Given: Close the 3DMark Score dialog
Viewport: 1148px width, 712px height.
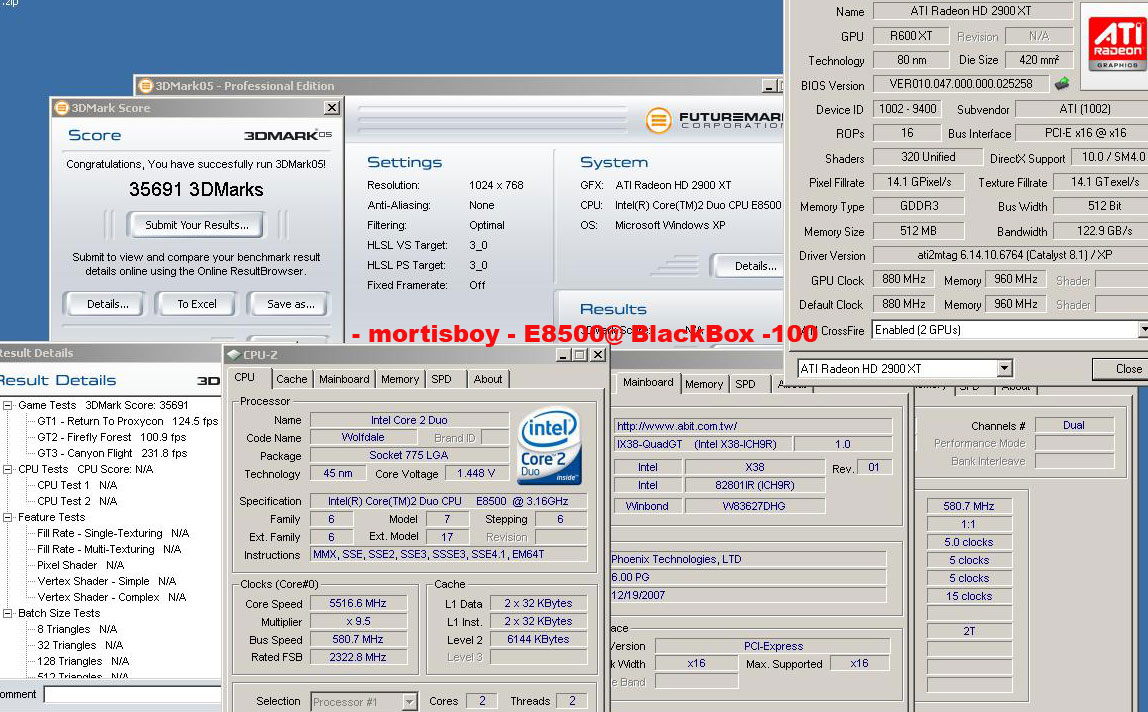Looking at the screenshot, I should (332, 108).
